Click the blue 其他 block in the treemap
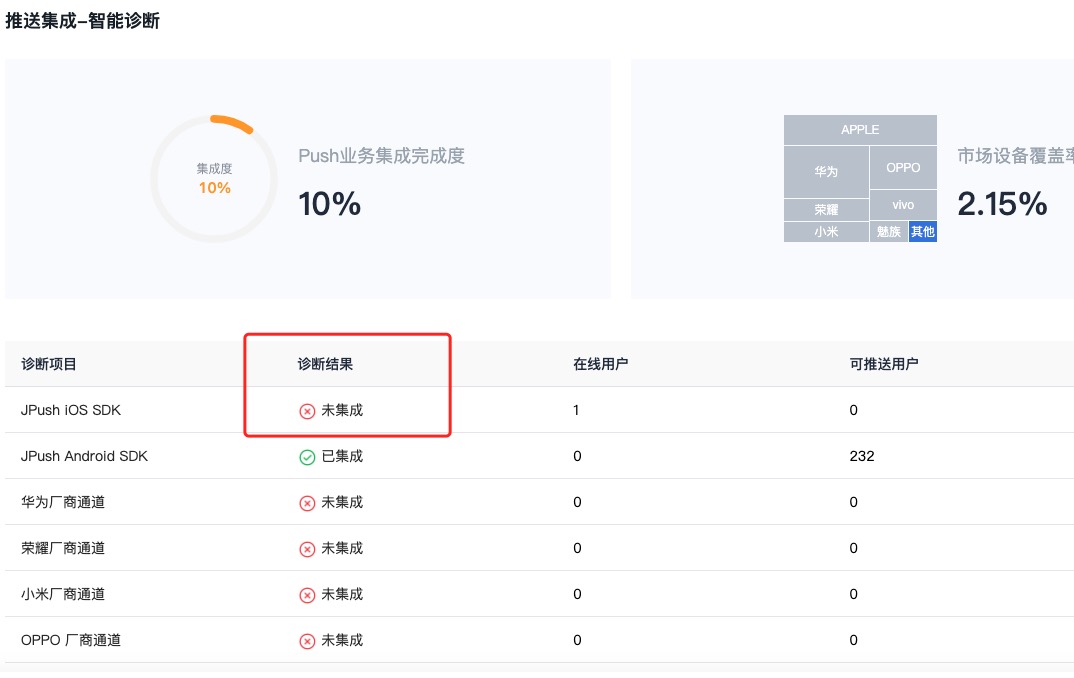The image size is (1074, 678). click(x=922, y=232)
